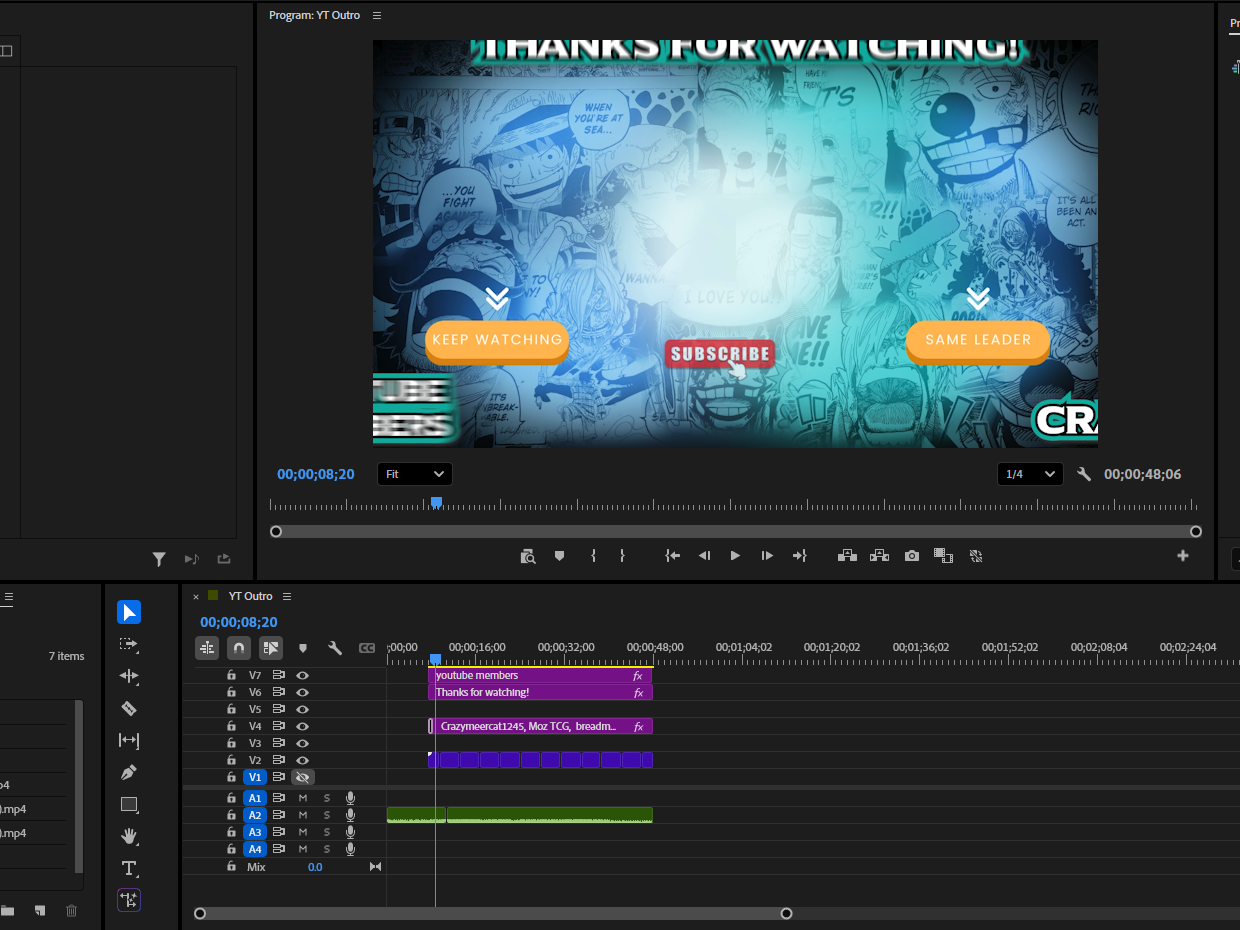The height and width of the screenshot is (930, 1240).
Task: Click the Program monitor zoom scroll bar
Action: pos(736,531)
